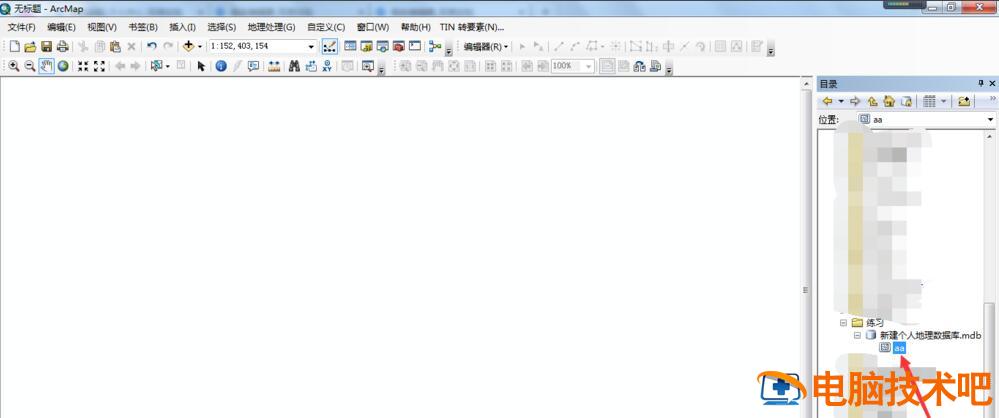
Task: Go up one level in Catalog
Action: tap(872, 101)
